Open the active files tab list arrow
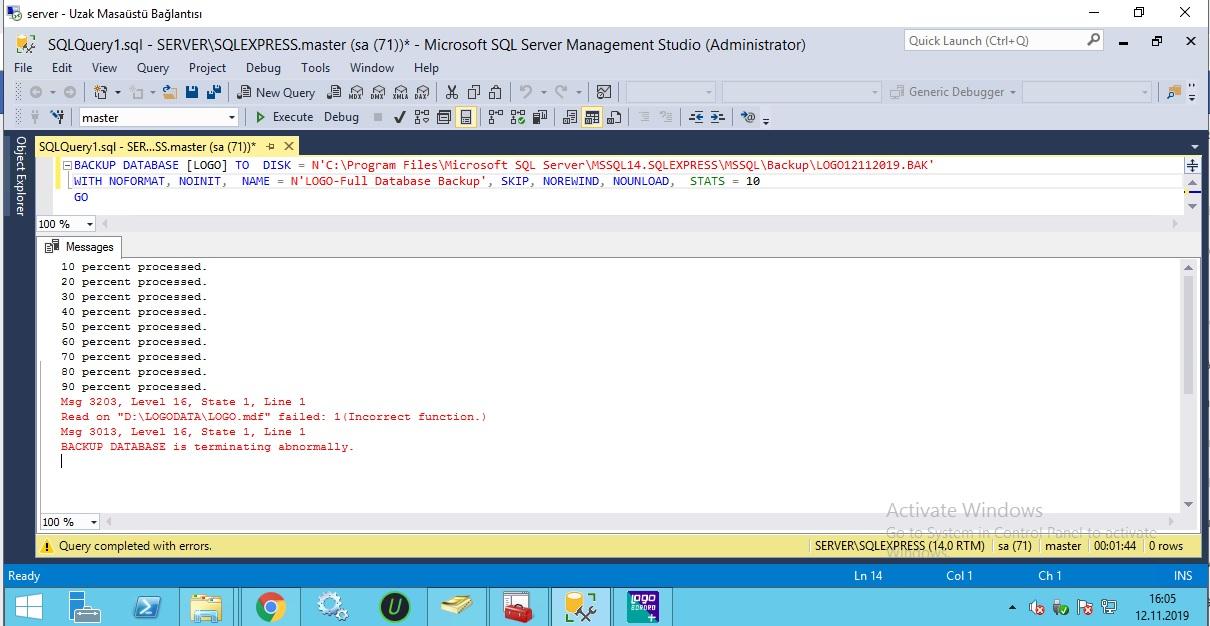 click(1194, 147)
